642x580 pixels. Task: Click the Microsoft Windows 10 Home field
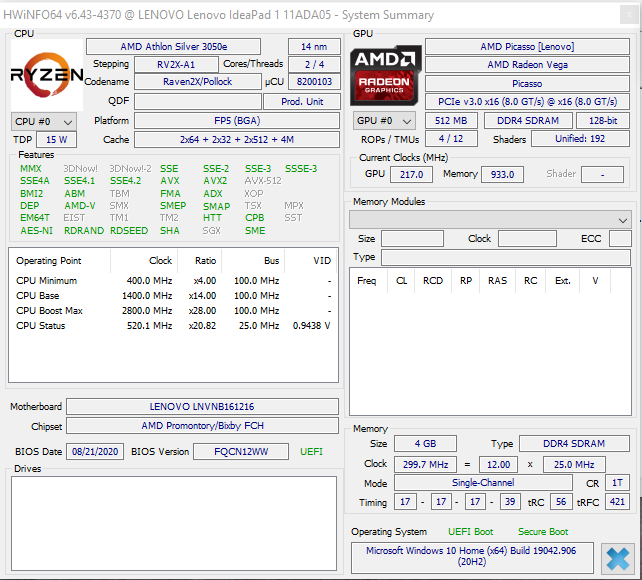(x=472, y=556)
